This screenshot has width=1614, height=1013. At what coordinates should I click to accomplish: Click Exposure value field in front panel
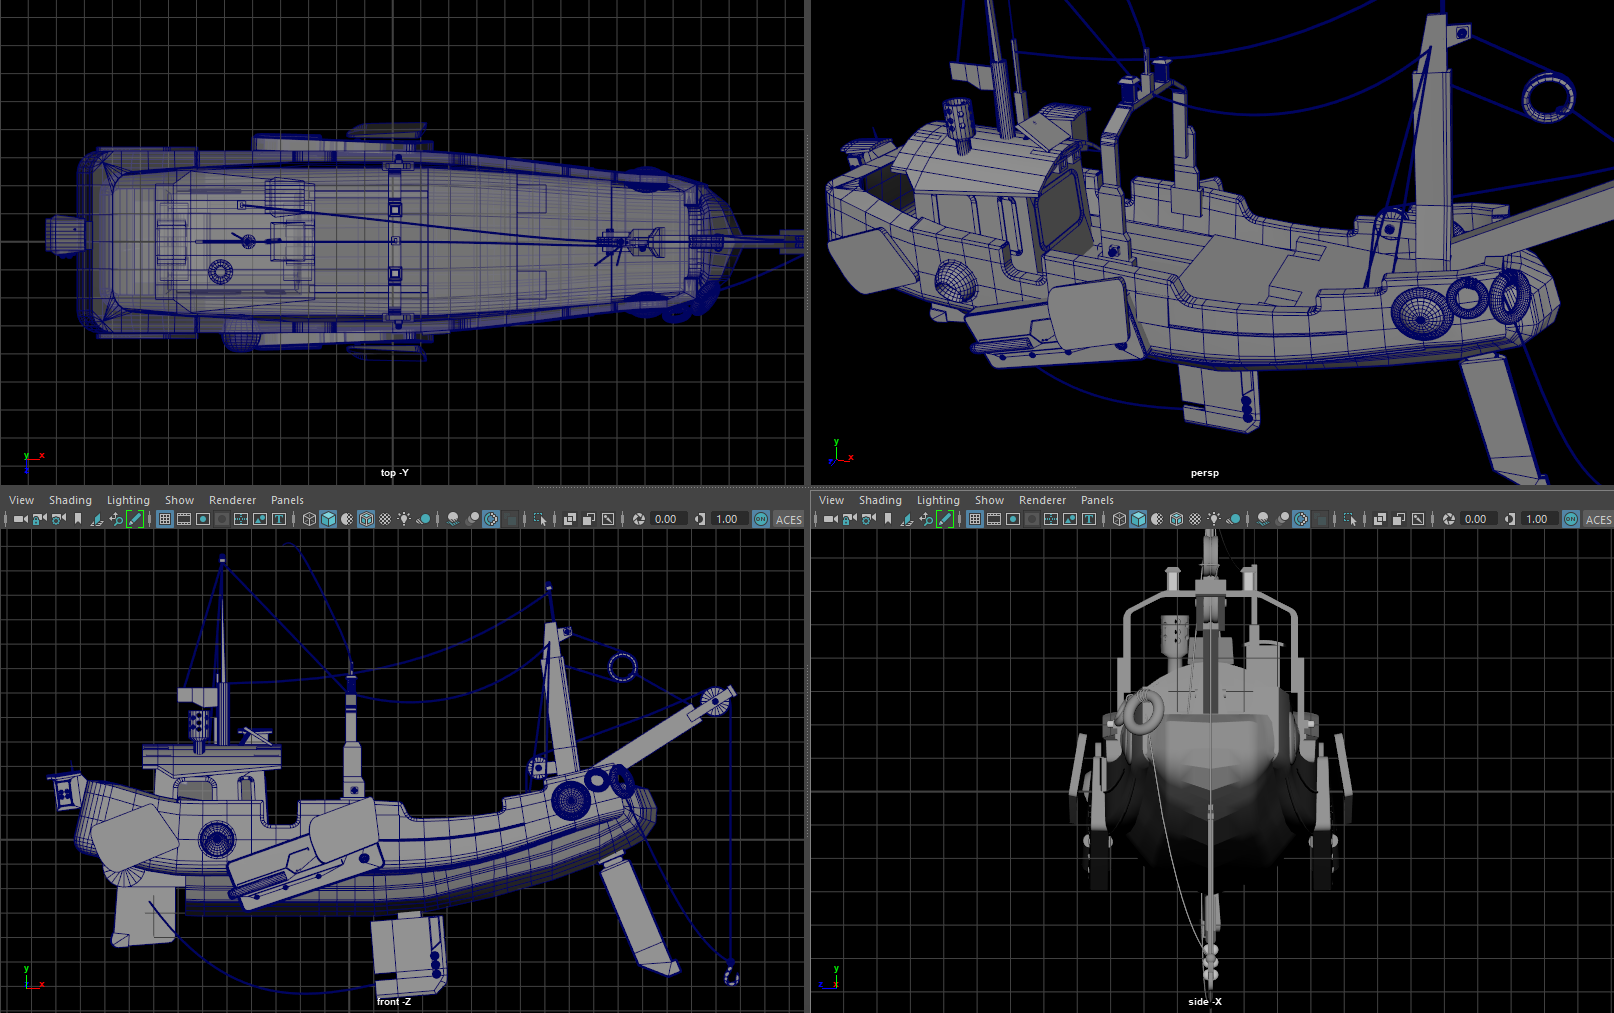(x=667, y=519)
